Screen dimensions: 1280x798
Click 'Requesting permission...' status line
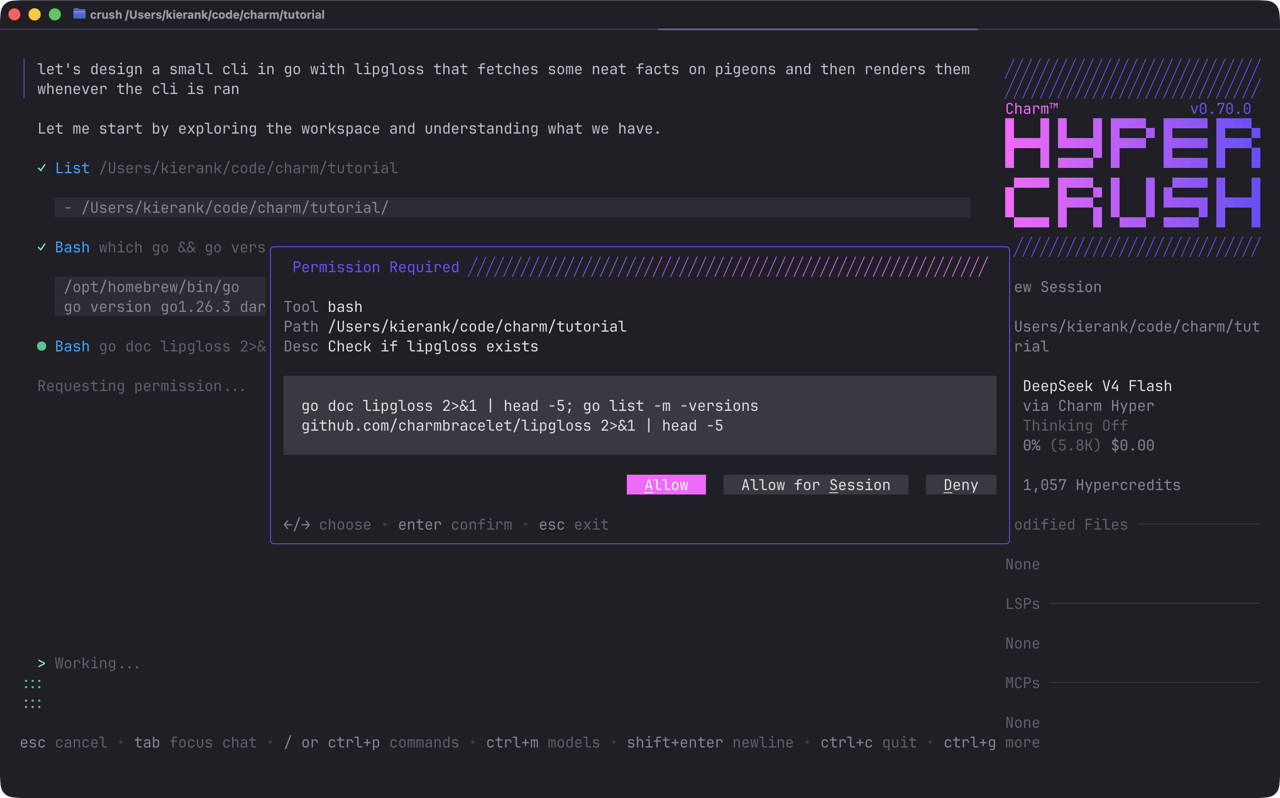click(141, 386)
